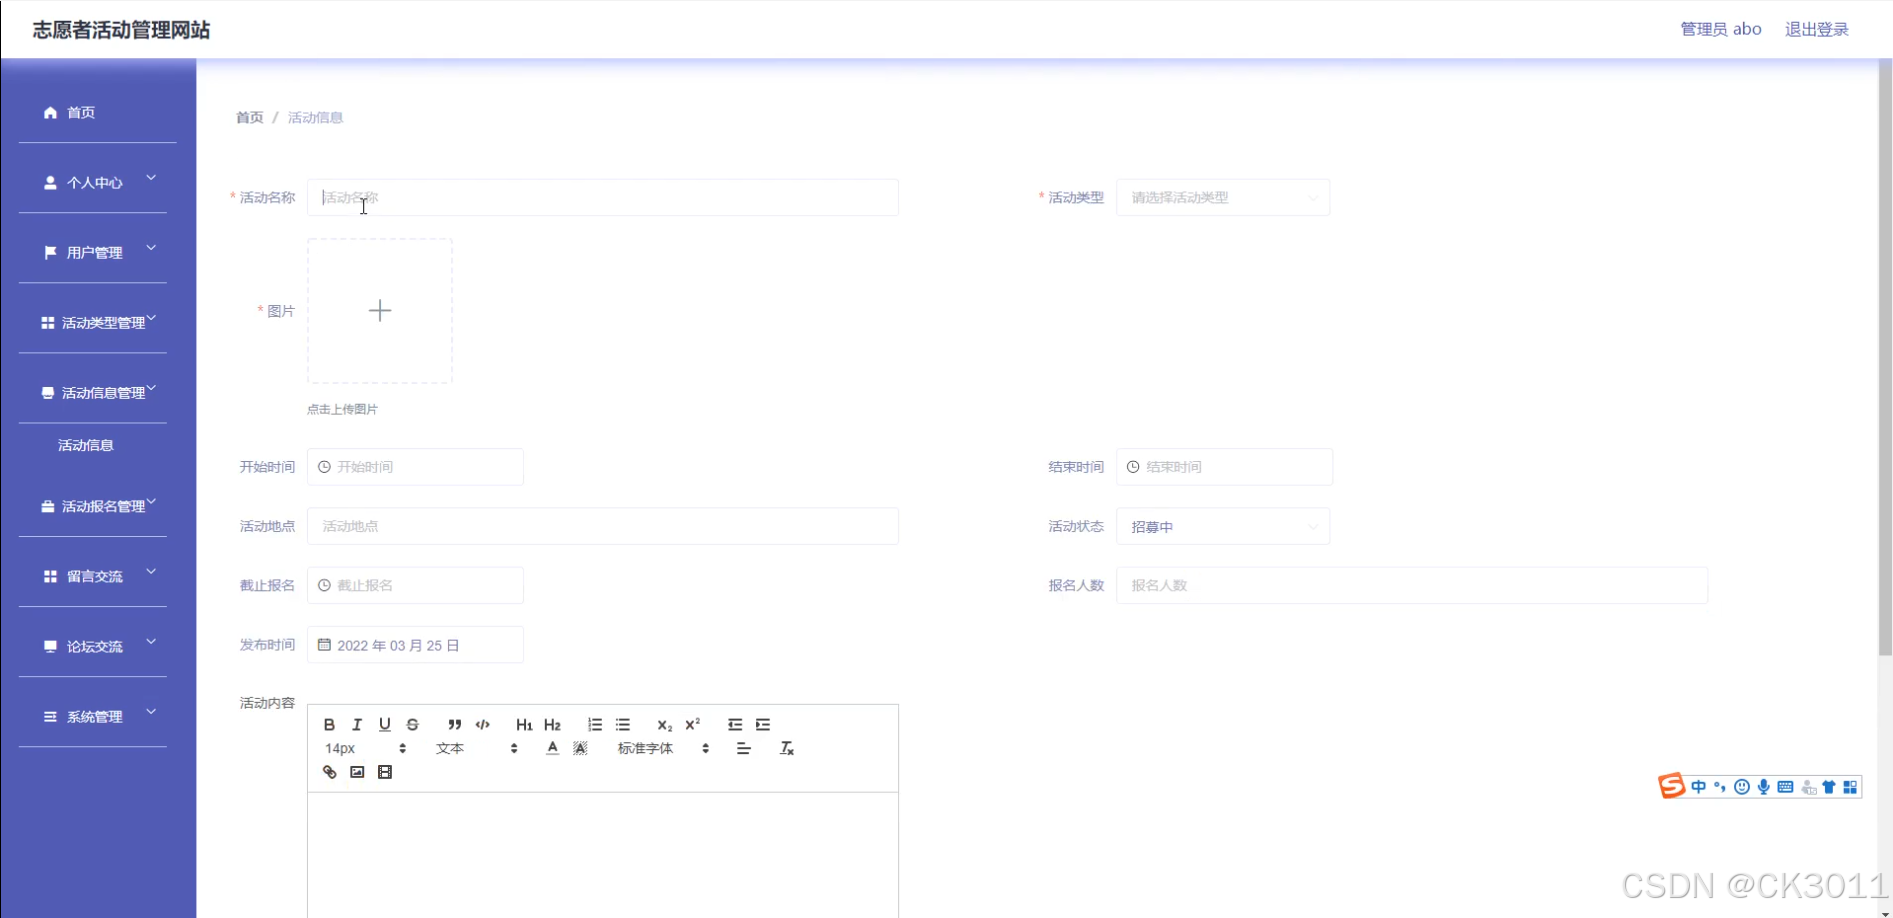Open the 结束时间 time picker
Screen dimensions: 1893x918
[x=1224, y=467]
